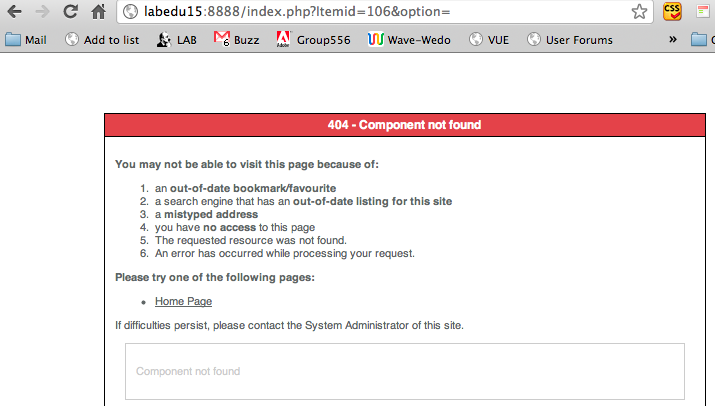Image resolution: width=715 pixels, height=406 pixels.
Task: Expand the hidden bookmarks overflow chevron
Action: click(673, 40)
